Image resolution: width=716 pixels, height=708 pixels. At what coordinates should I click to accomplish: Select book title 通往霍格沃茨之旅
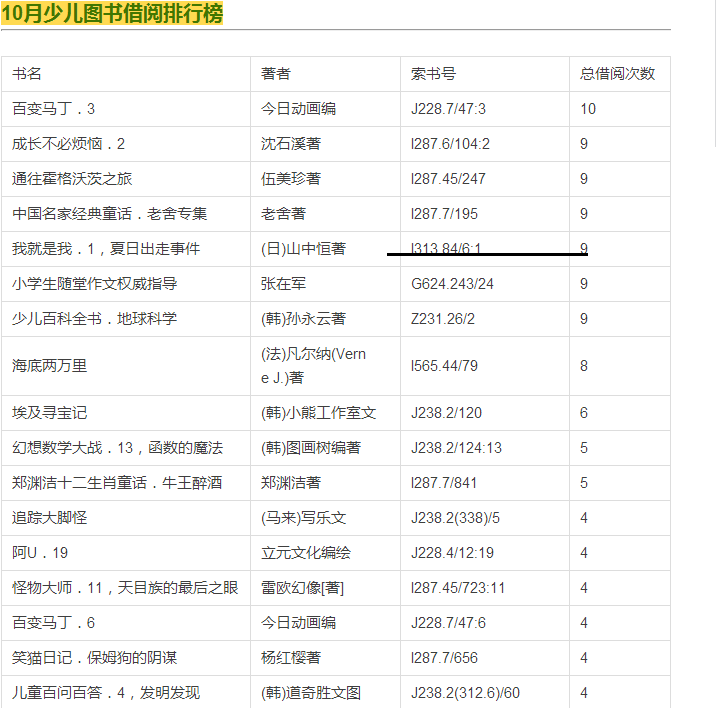pos(72,179)
